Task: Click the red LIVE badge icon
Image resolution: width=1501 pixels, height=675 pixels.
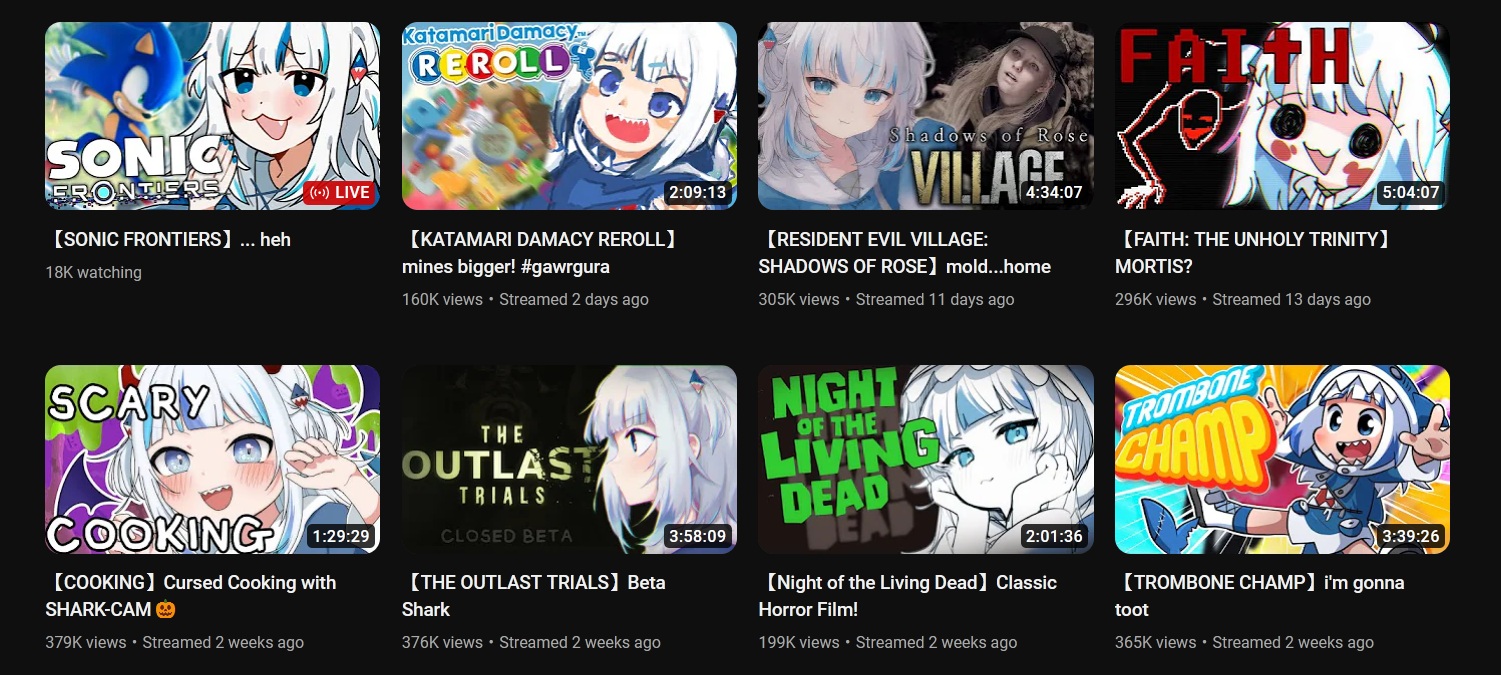Action: coord(339,193)
